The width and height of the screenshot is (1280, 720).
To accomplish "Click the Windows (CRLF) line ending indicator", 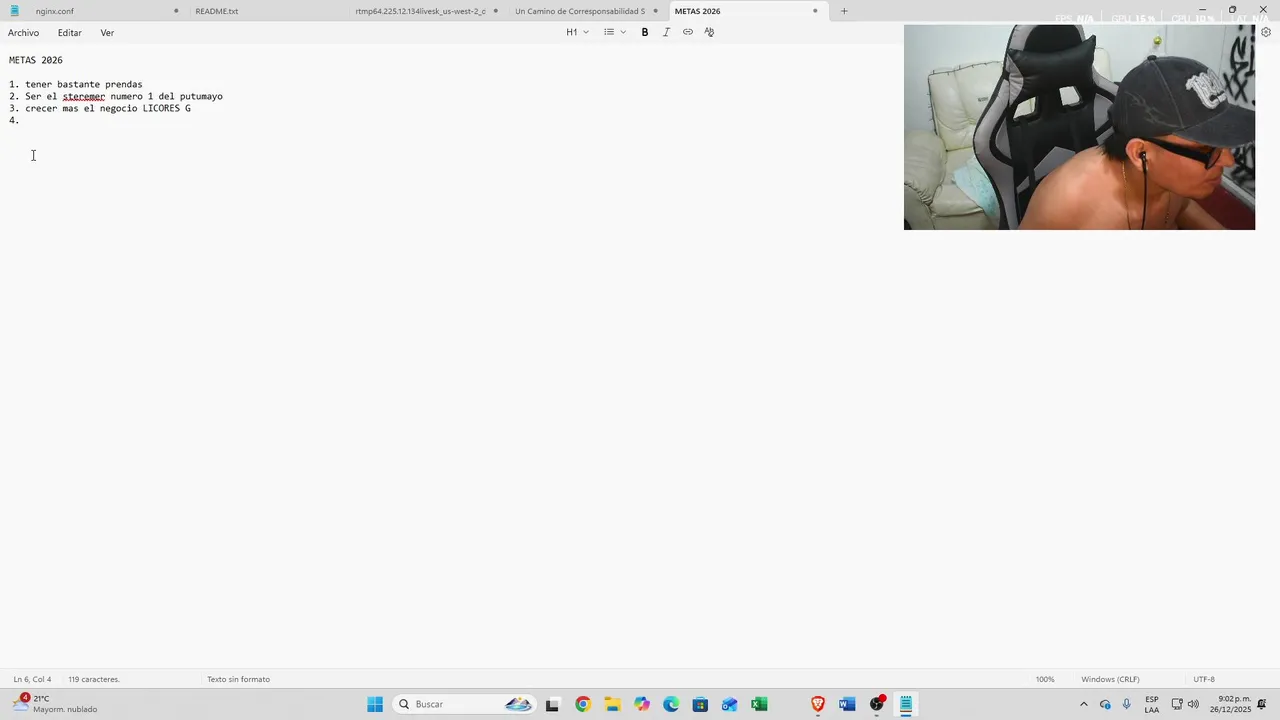I will 1110,679.
